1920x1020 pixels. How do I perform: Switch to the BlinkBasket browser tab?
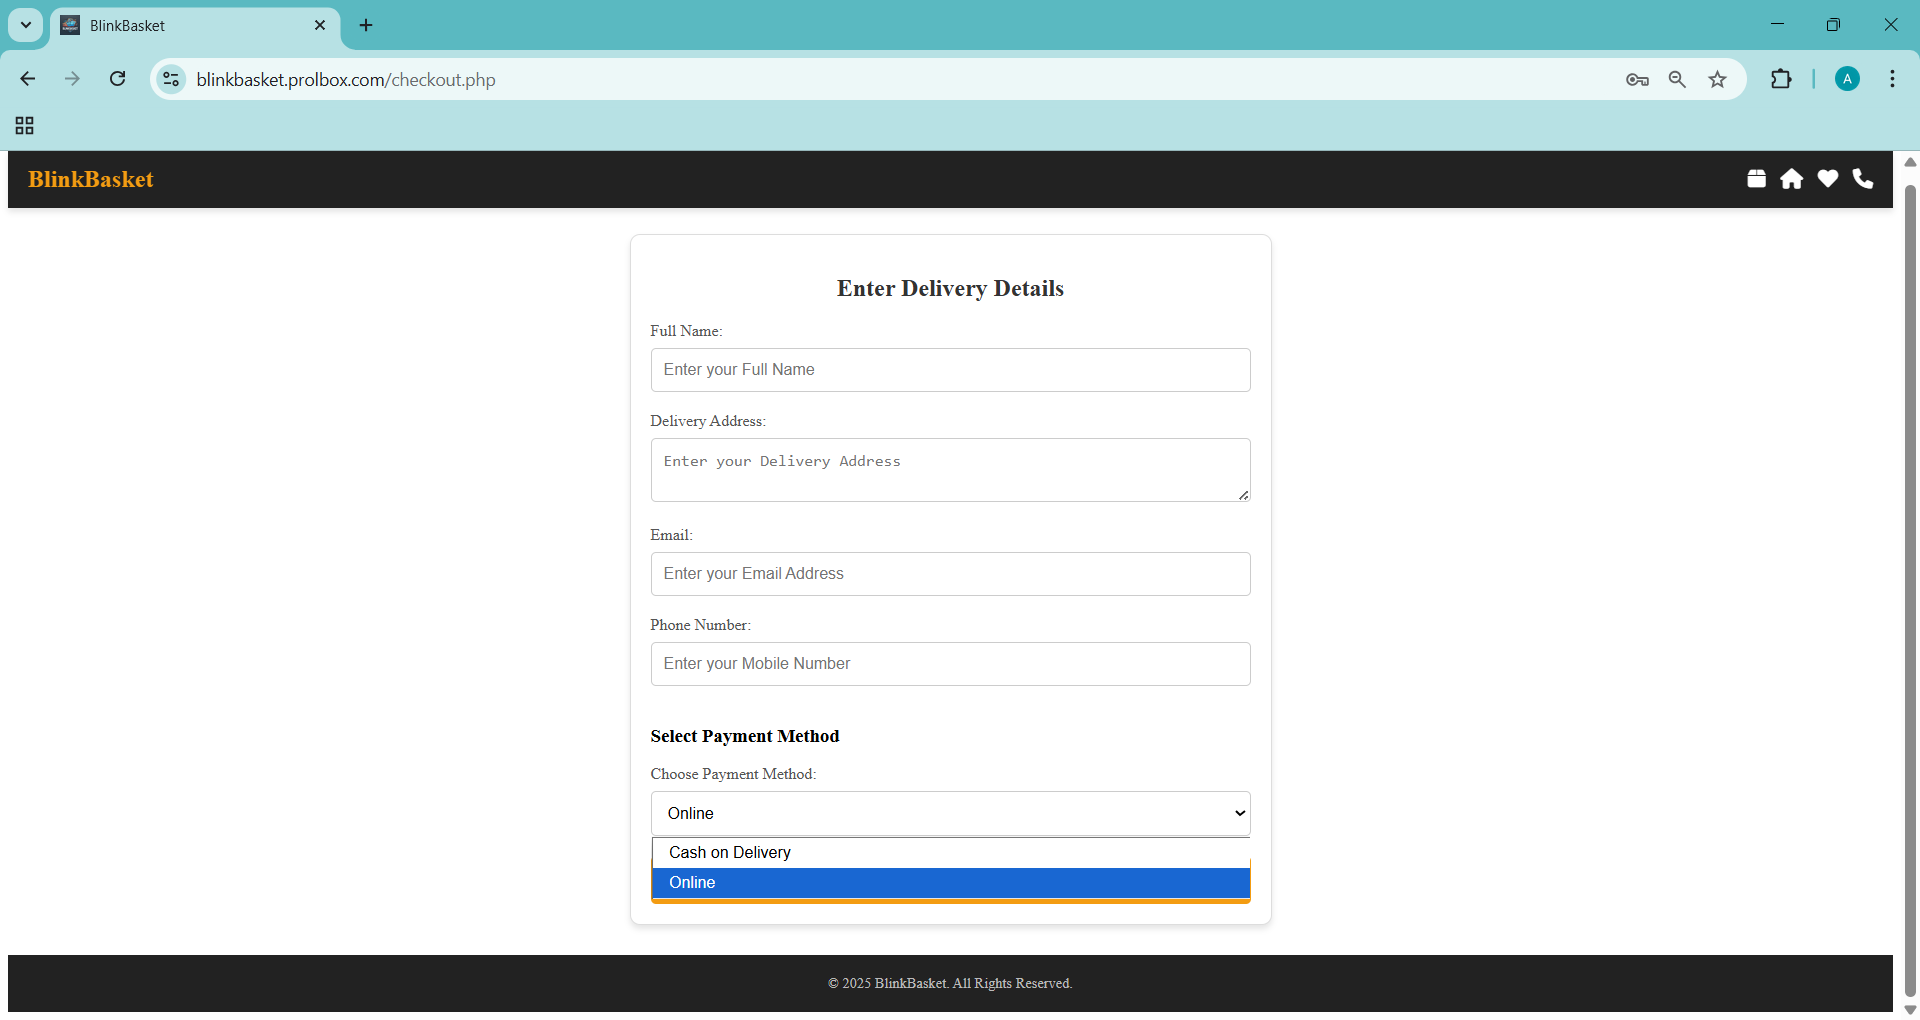(x=190, y=26)
